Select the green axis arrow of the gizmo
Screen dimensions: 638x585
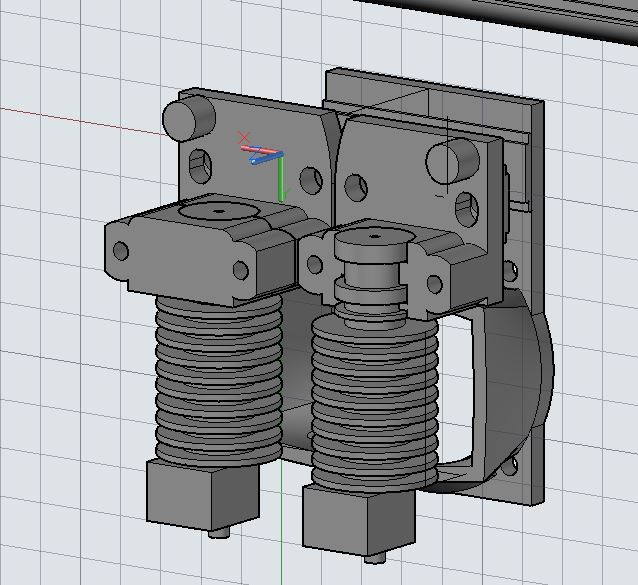point(282,180)
